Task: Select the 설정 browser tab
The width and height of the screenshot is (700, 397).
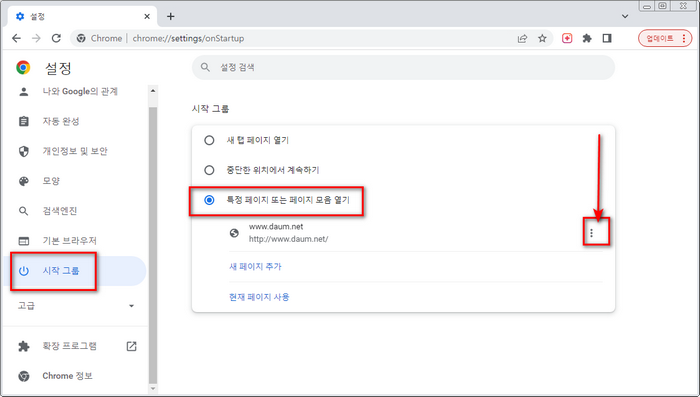Action: (83, 17)
